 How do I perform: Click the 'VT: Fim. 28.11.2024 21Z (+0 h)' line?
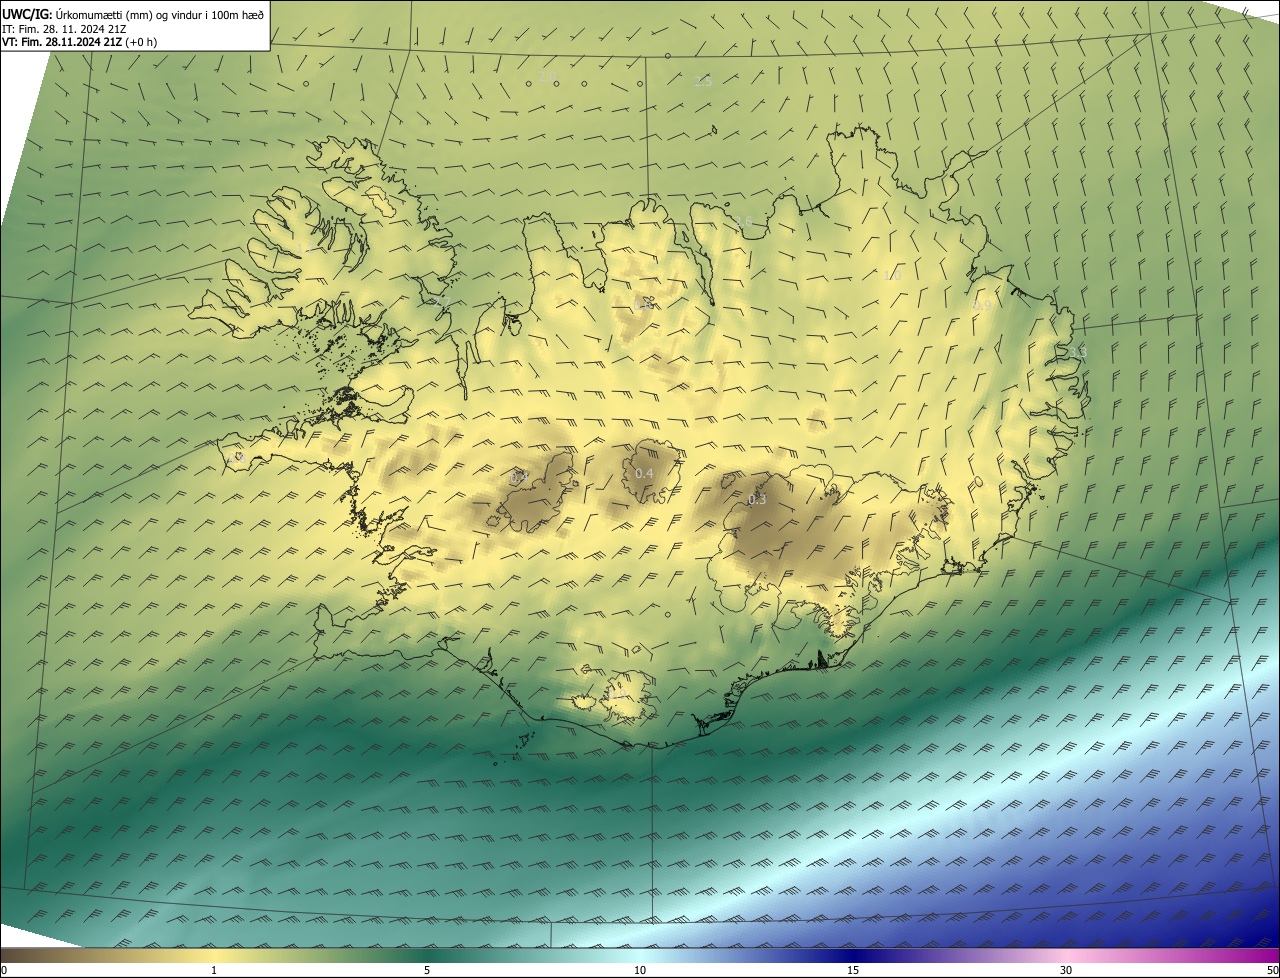[80, 42]
